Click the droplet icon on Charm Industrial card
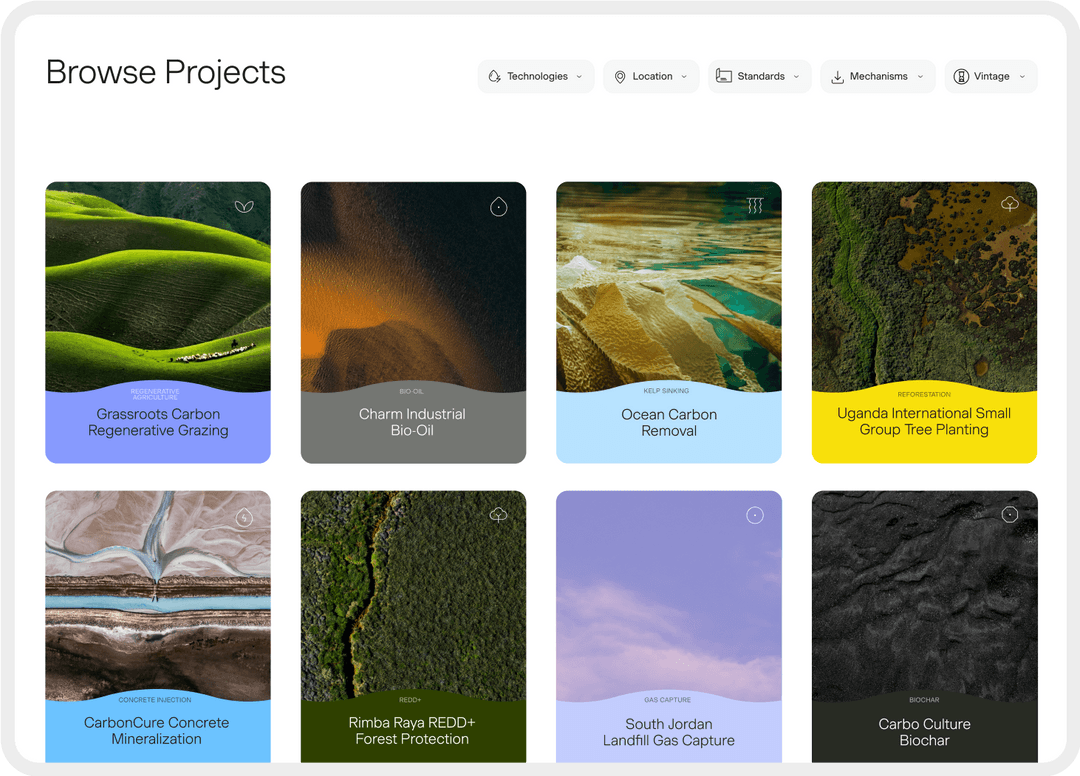The width and height of the screenshot is (1080, 776). click(499, 207)
